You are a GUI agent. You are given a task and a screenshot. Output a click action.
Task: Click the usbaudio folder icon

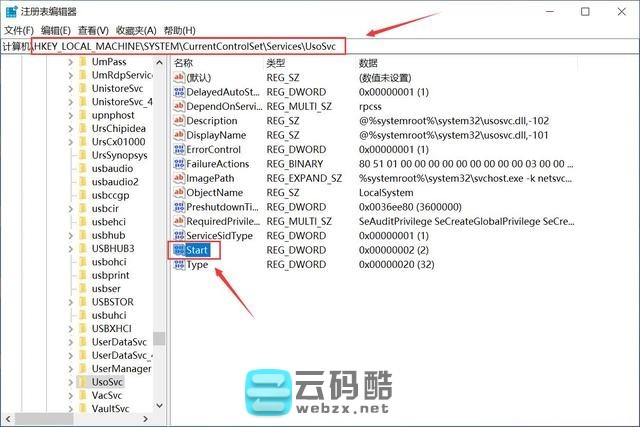coord(83,168)
